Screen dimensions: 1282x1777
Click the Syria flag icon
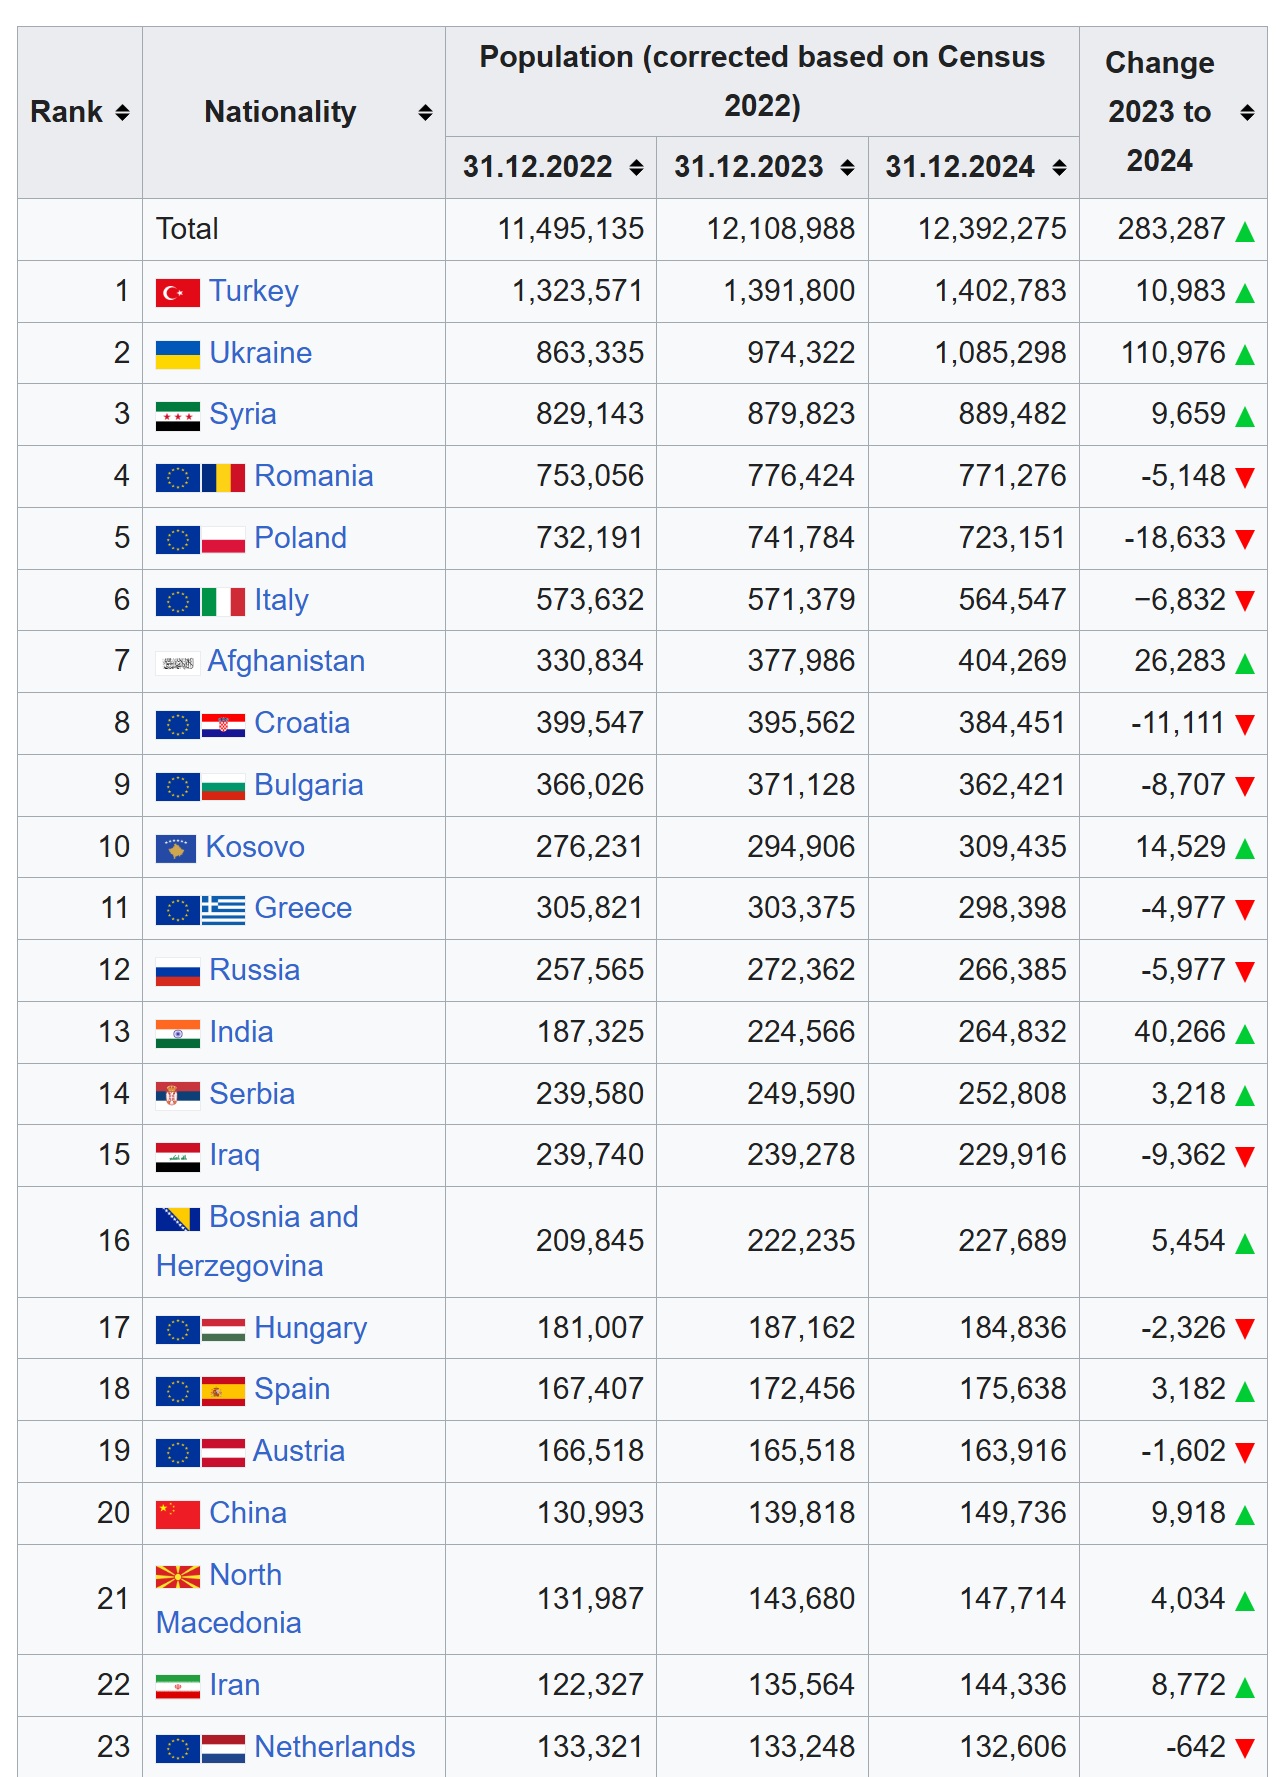point(178,416)
